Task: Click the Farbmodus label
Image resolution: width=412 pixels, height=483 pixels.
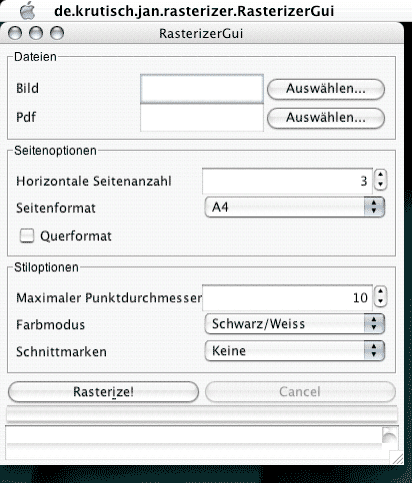Action: tap(50, 325)
